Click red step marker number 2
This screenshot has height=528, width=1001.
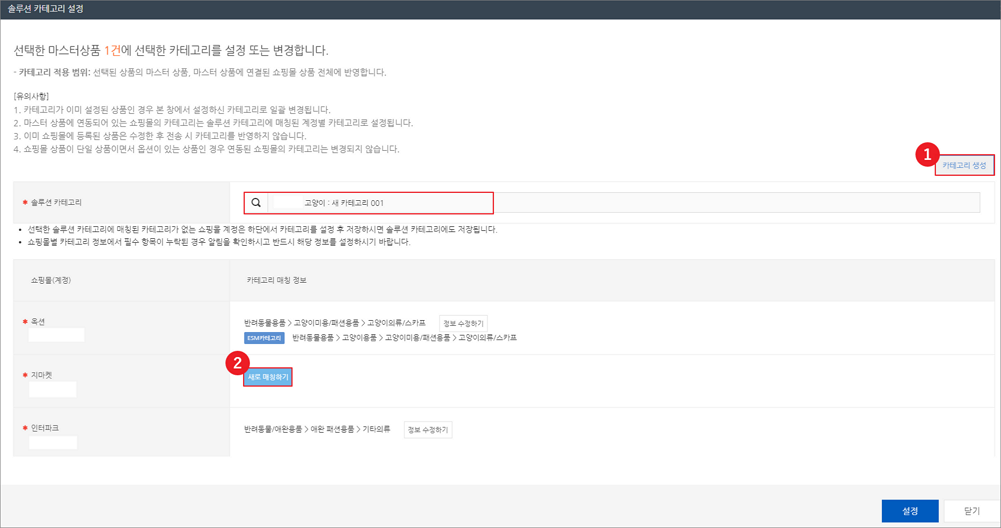[235, 364]
